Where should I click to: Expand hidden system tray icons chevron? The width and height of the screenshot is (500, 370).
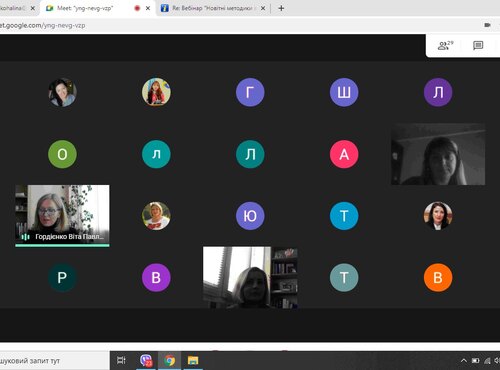pyautogui.click(x=463, y=361)
